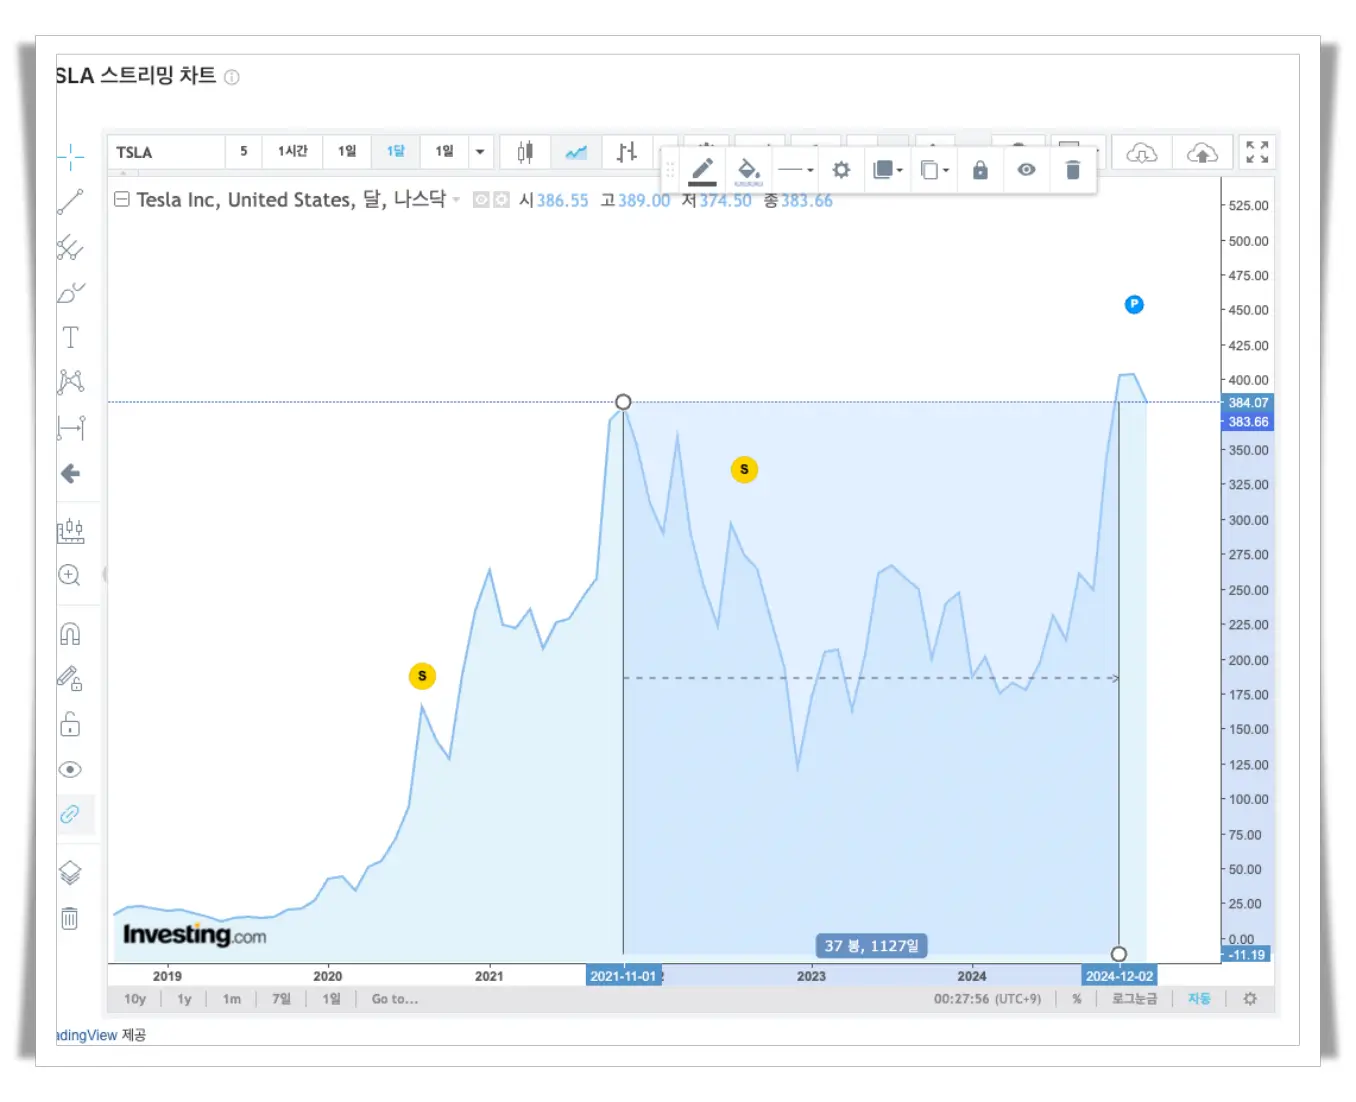The width and height of the screenshot is (1356, 1102).
Task: Enter fullscreen chart mode
Action: pyautogui.click(x=1257, y=152)
